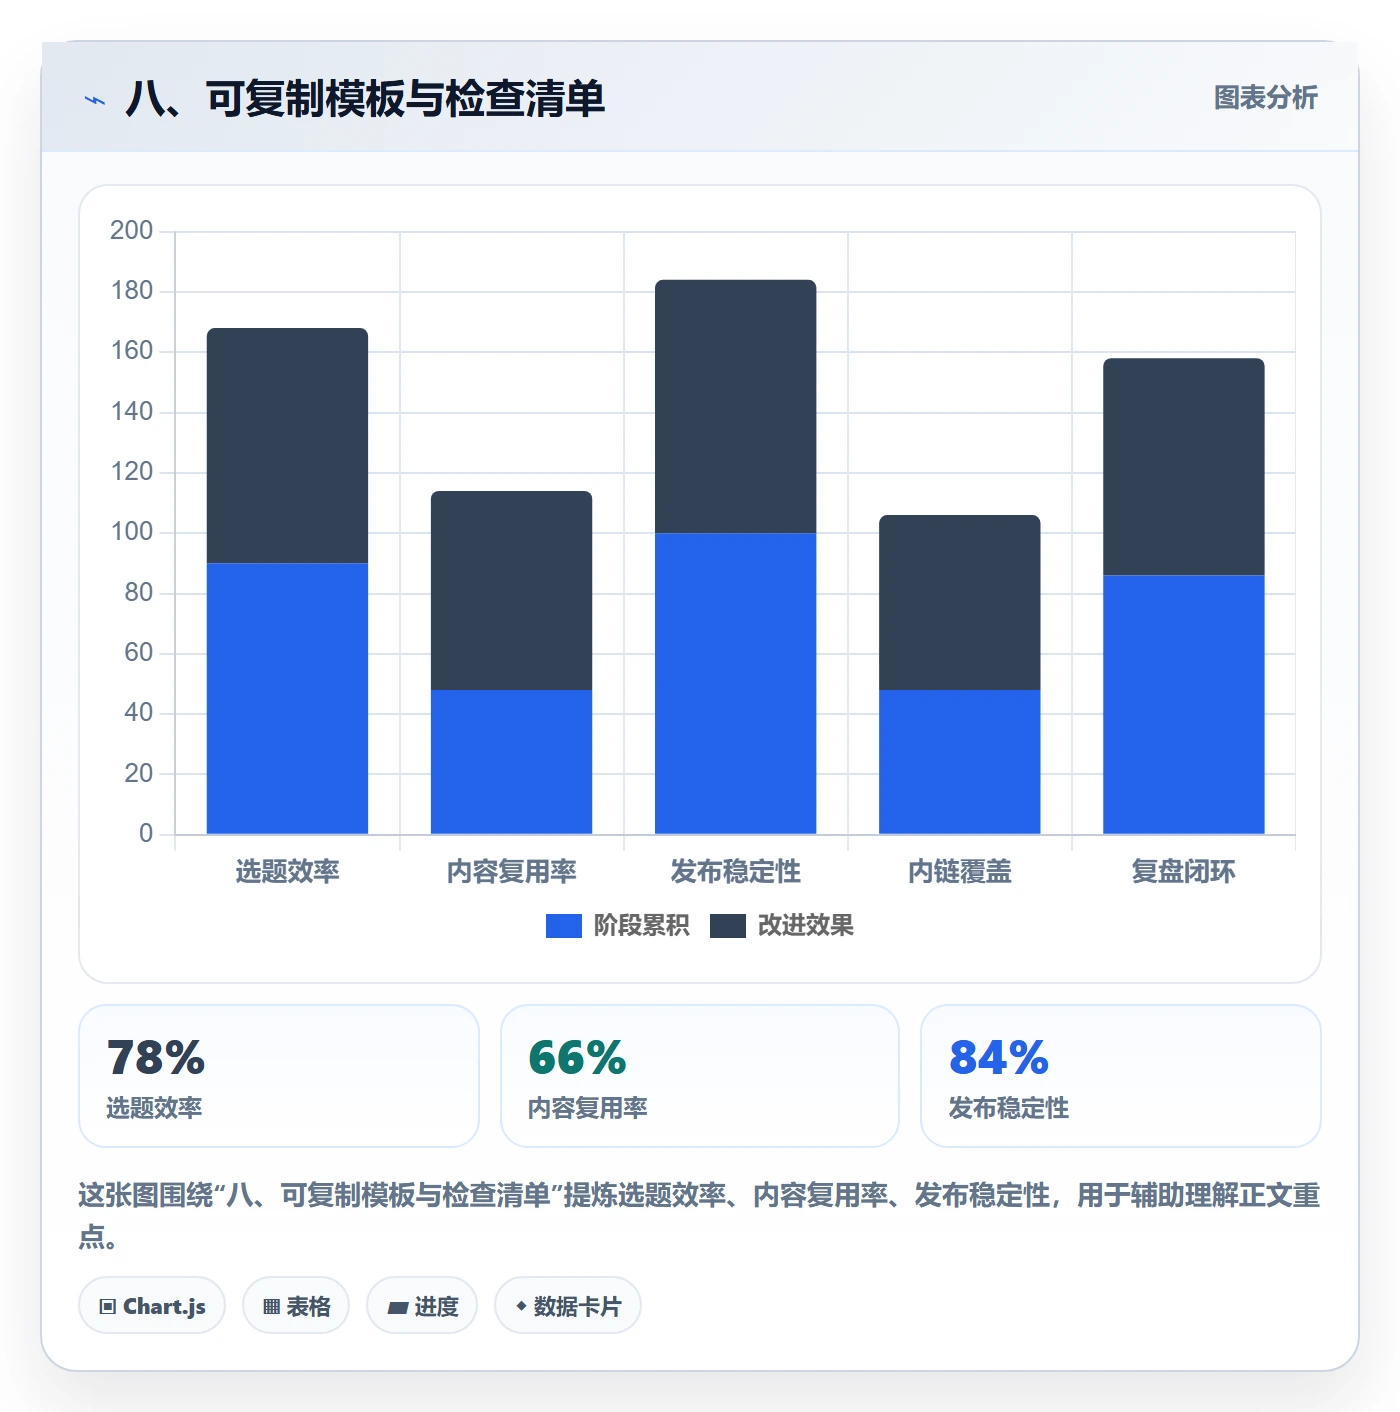Click the grid icon in 表格 tag
The image size is (1400, 1412).
pos(271,1306)
